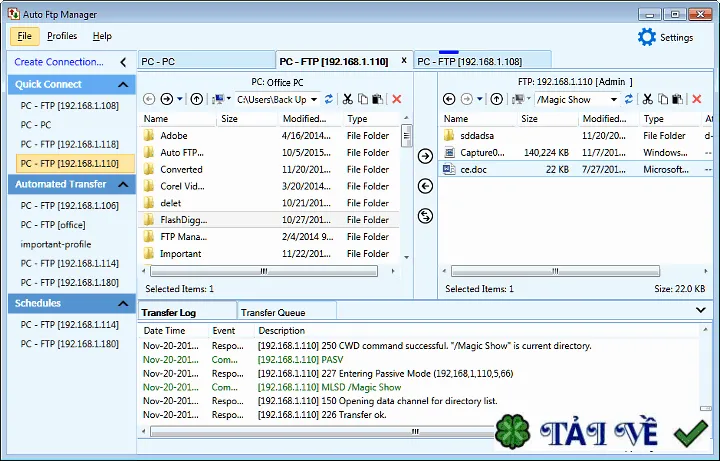Navigate back in the FTP pane
Image resolution: width=720 pixels, height=461 pixels.
(x=449, y=99)
